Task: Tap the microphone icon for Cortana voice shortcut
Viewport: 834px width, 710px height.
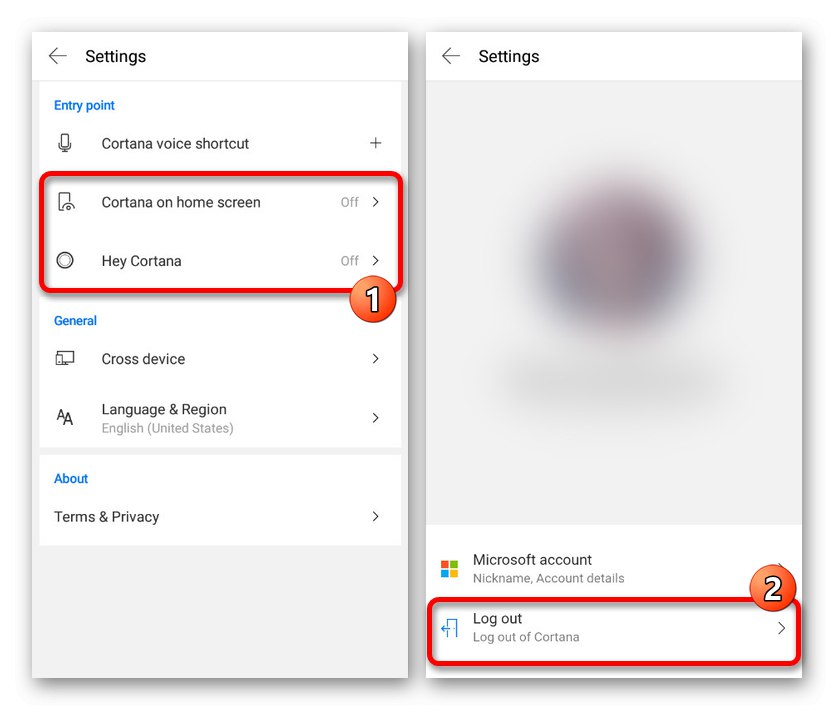Action: pyautogui.click(x=65, y=144)
